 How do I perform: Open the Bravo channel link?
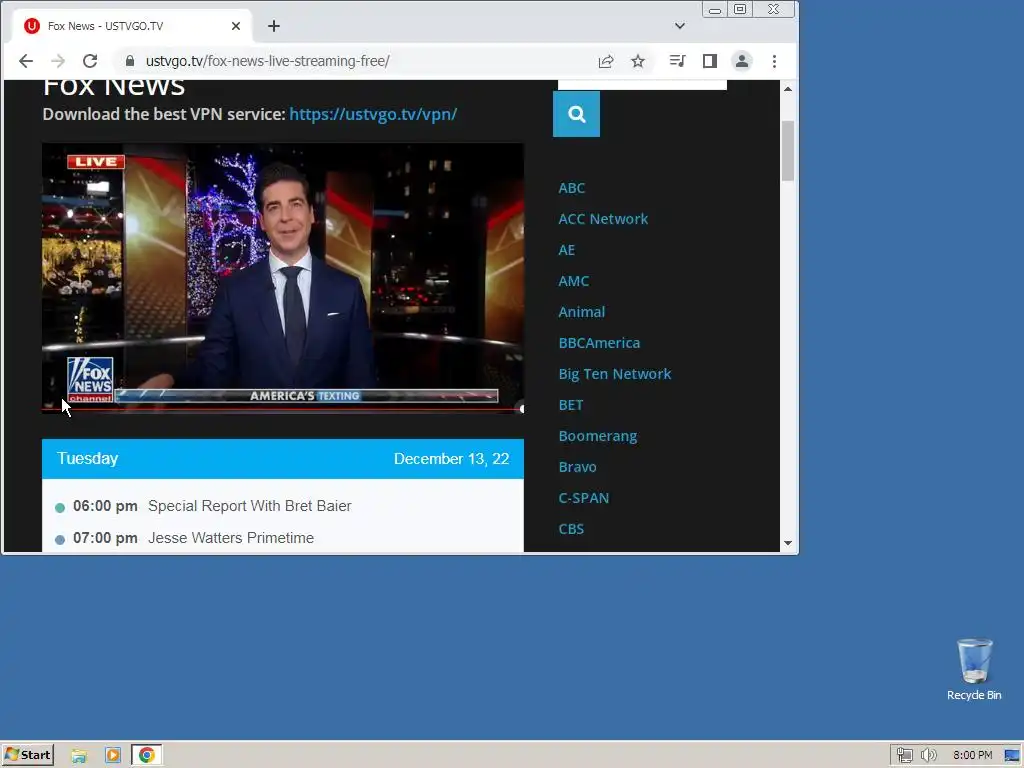click(x=577, y=467)
